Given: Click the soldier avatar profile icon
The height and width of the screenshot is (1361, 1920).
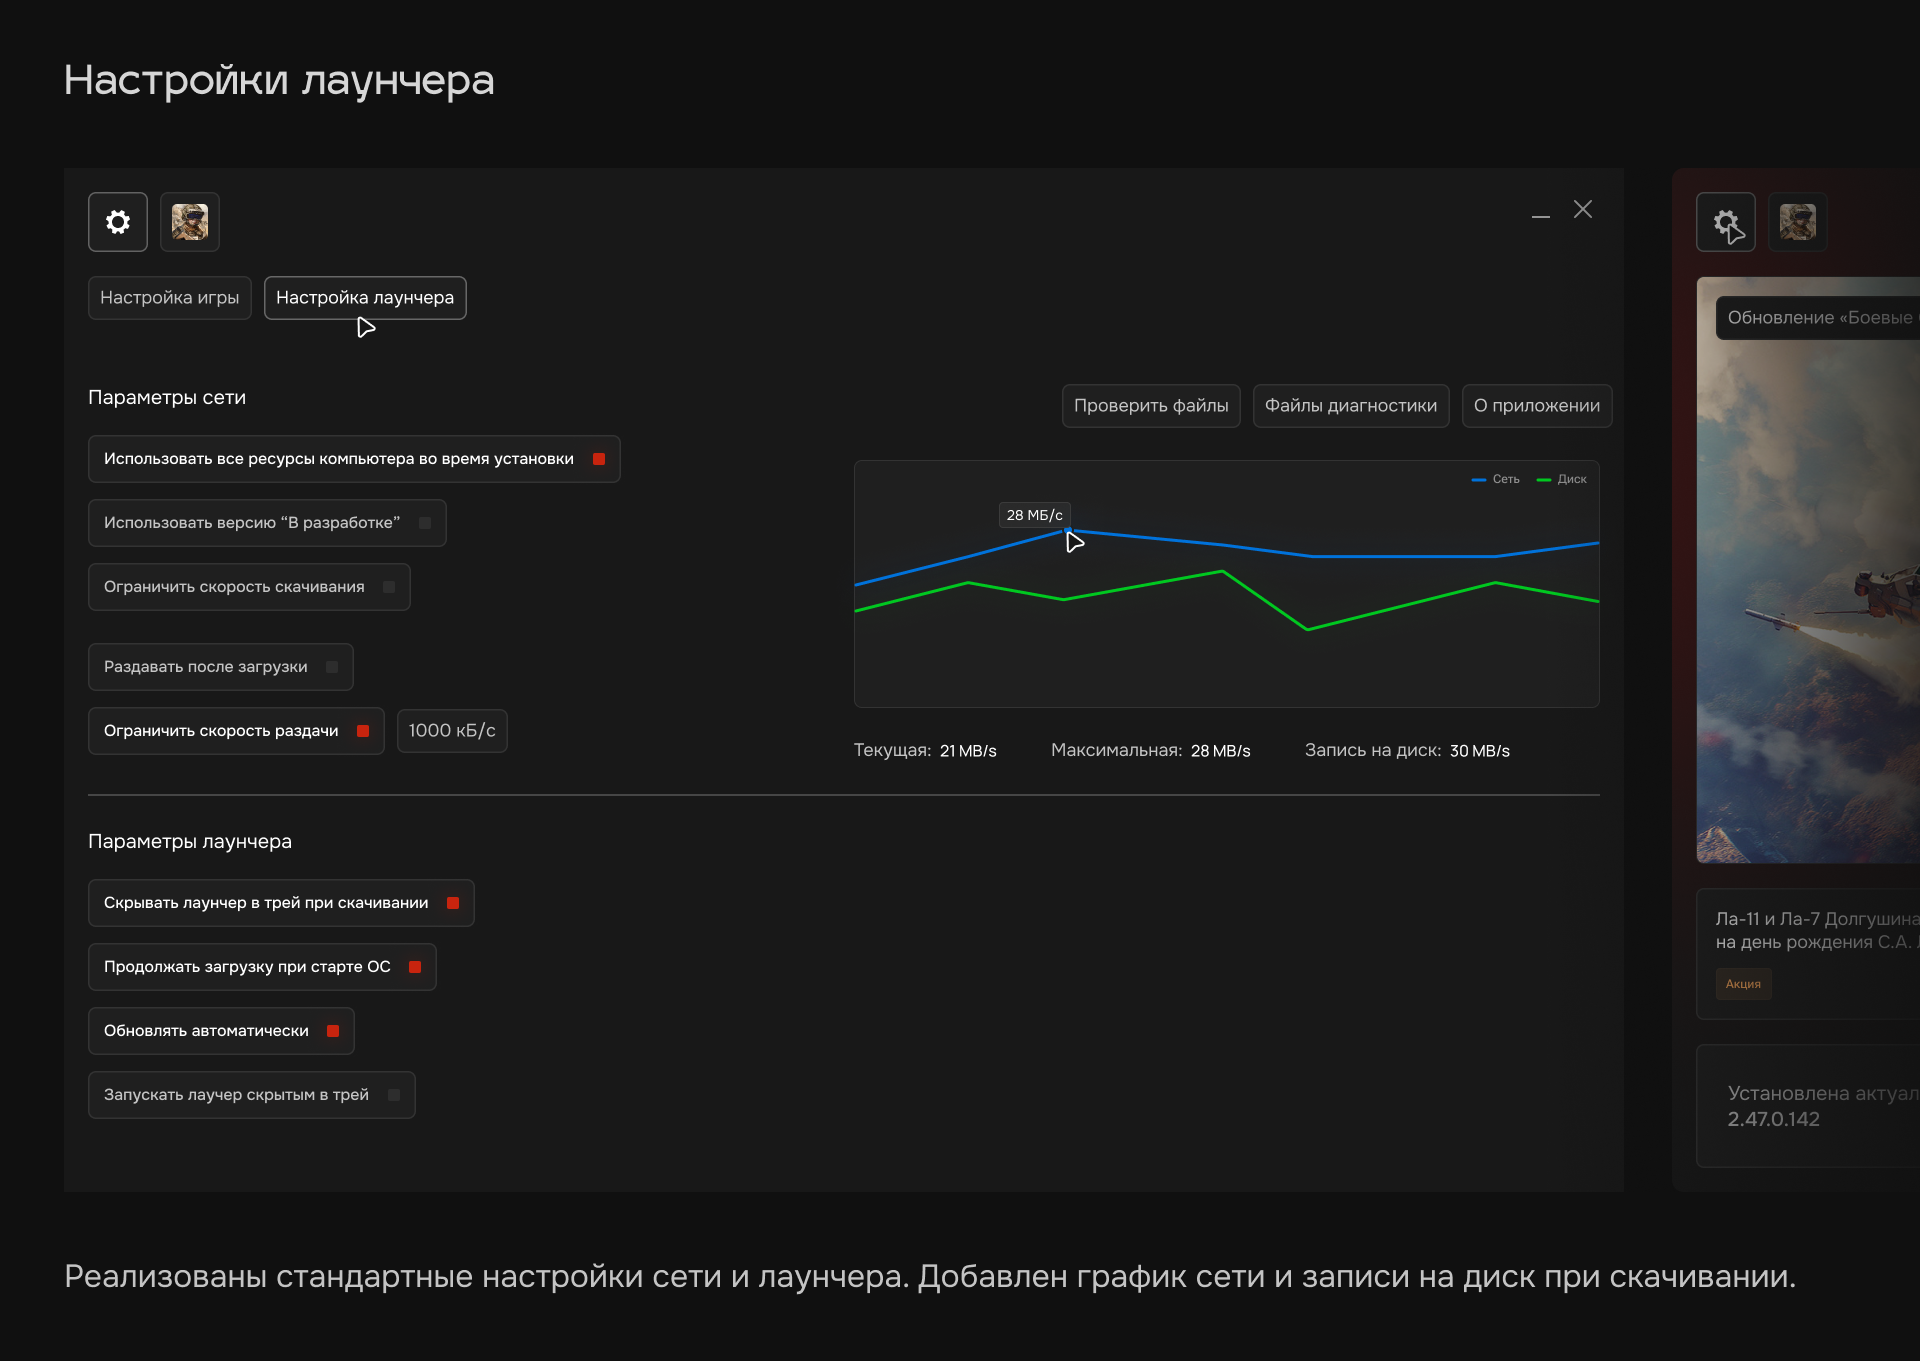Looking at the screenshot, I should [190, 222].
